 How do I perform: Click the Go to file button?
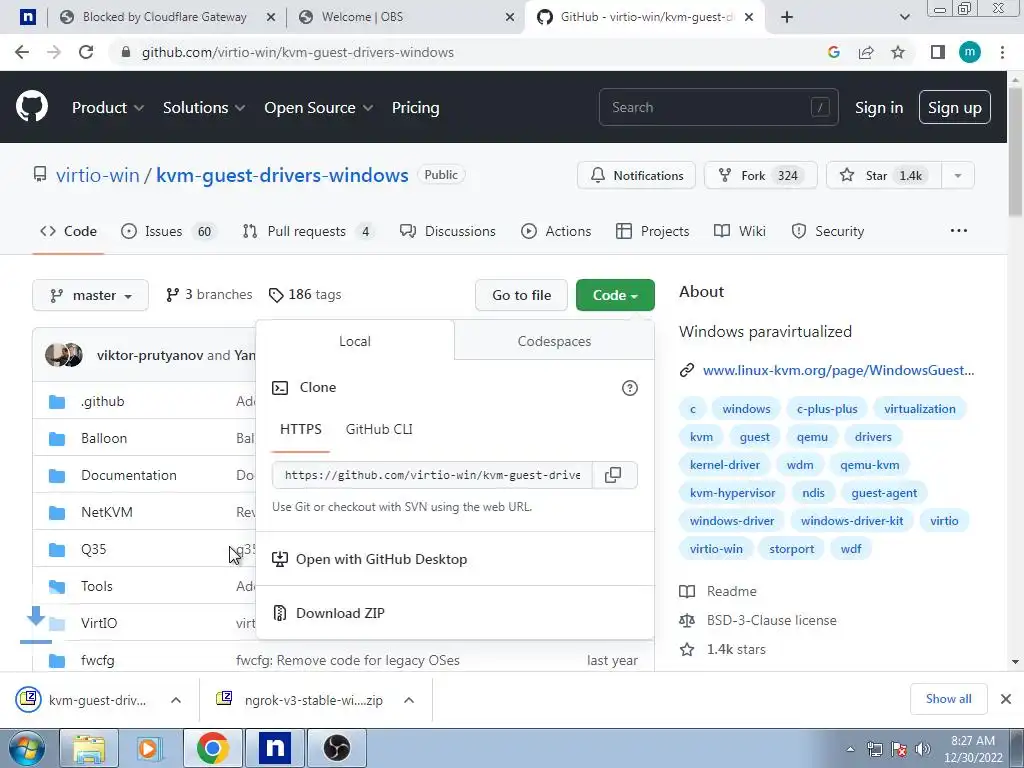coord(521,295)
